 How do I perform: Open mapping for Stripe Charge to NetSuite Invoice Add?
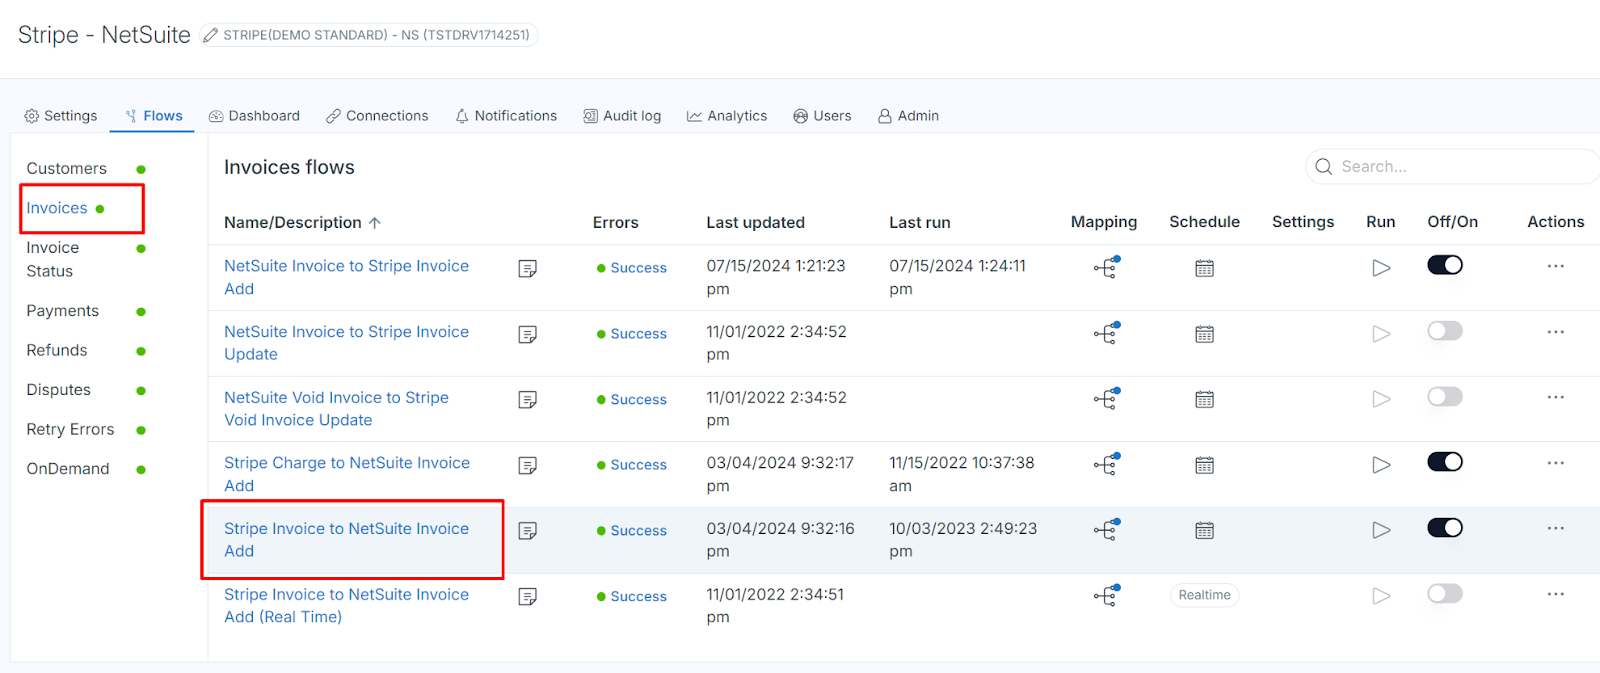click(1106, 464)
